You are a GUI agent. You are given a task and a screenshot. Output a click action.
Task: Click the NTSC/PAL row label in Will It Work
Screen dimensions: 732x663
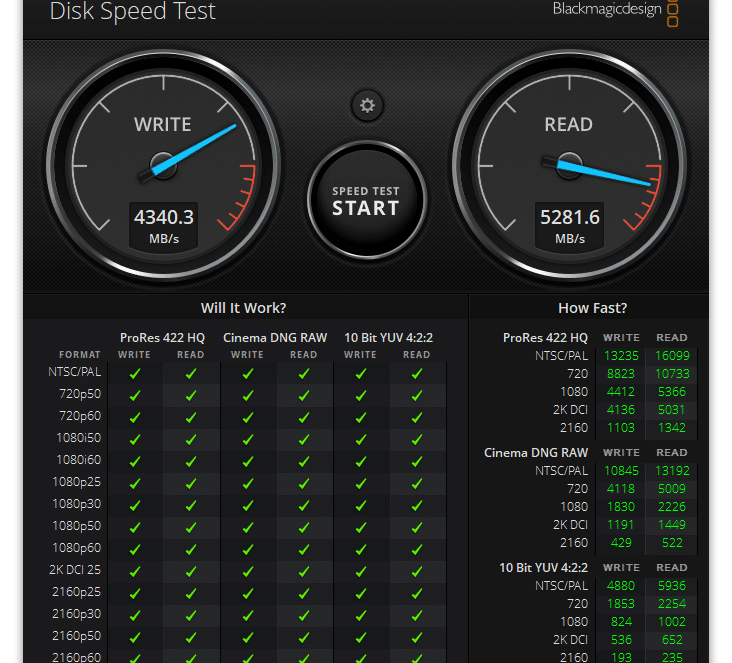tap(75, 372)
